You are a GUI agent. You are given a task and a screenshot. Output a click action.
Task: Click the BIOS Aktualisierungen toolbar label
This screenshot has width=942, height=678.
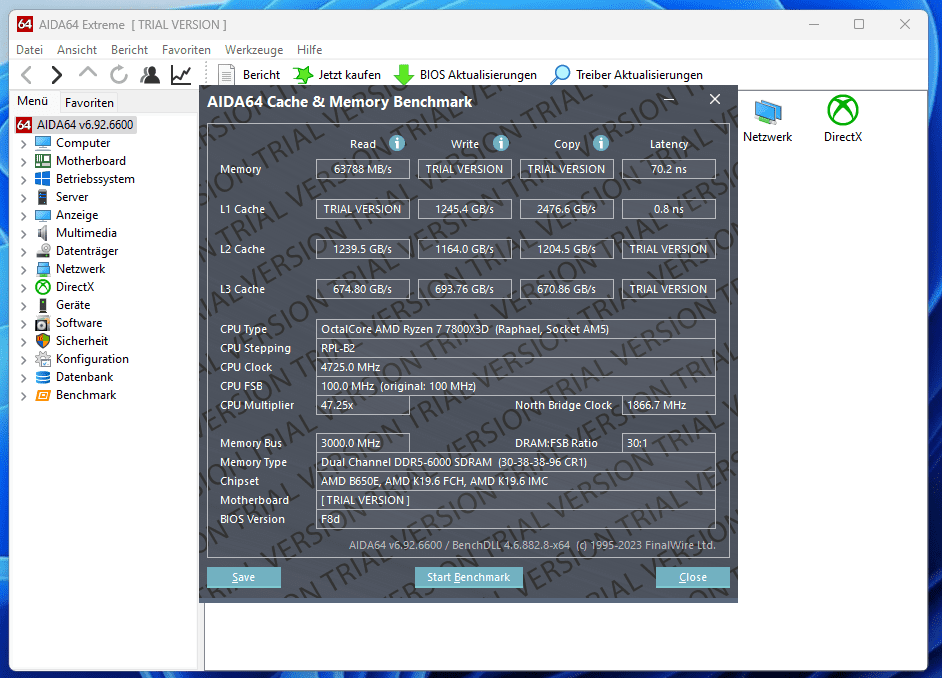(x=478, y=75)
